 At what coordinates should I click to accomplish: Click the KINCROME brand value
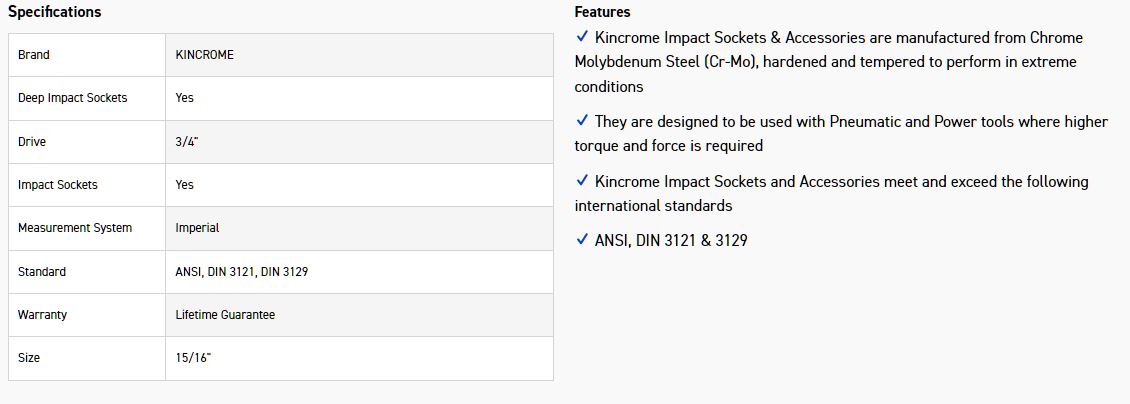pos(204,55)
